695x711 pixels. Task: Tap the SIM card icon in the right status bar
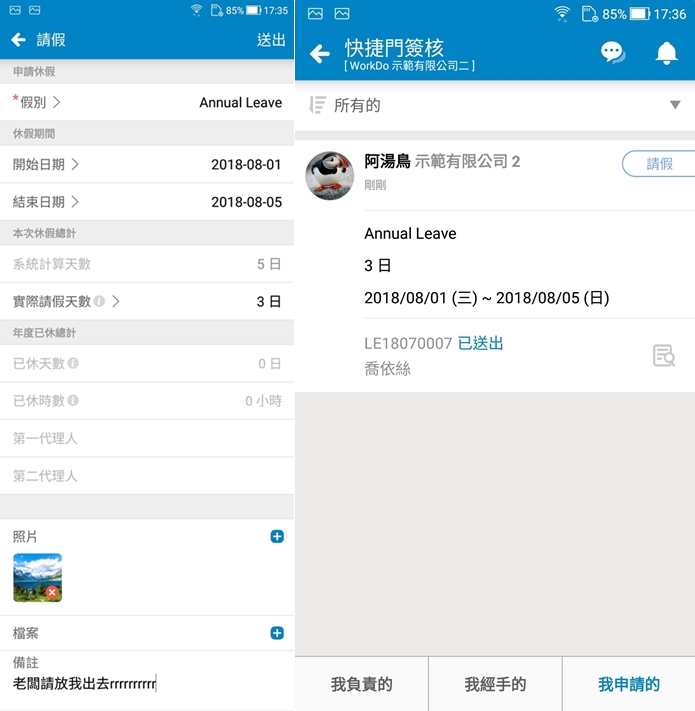589,14
